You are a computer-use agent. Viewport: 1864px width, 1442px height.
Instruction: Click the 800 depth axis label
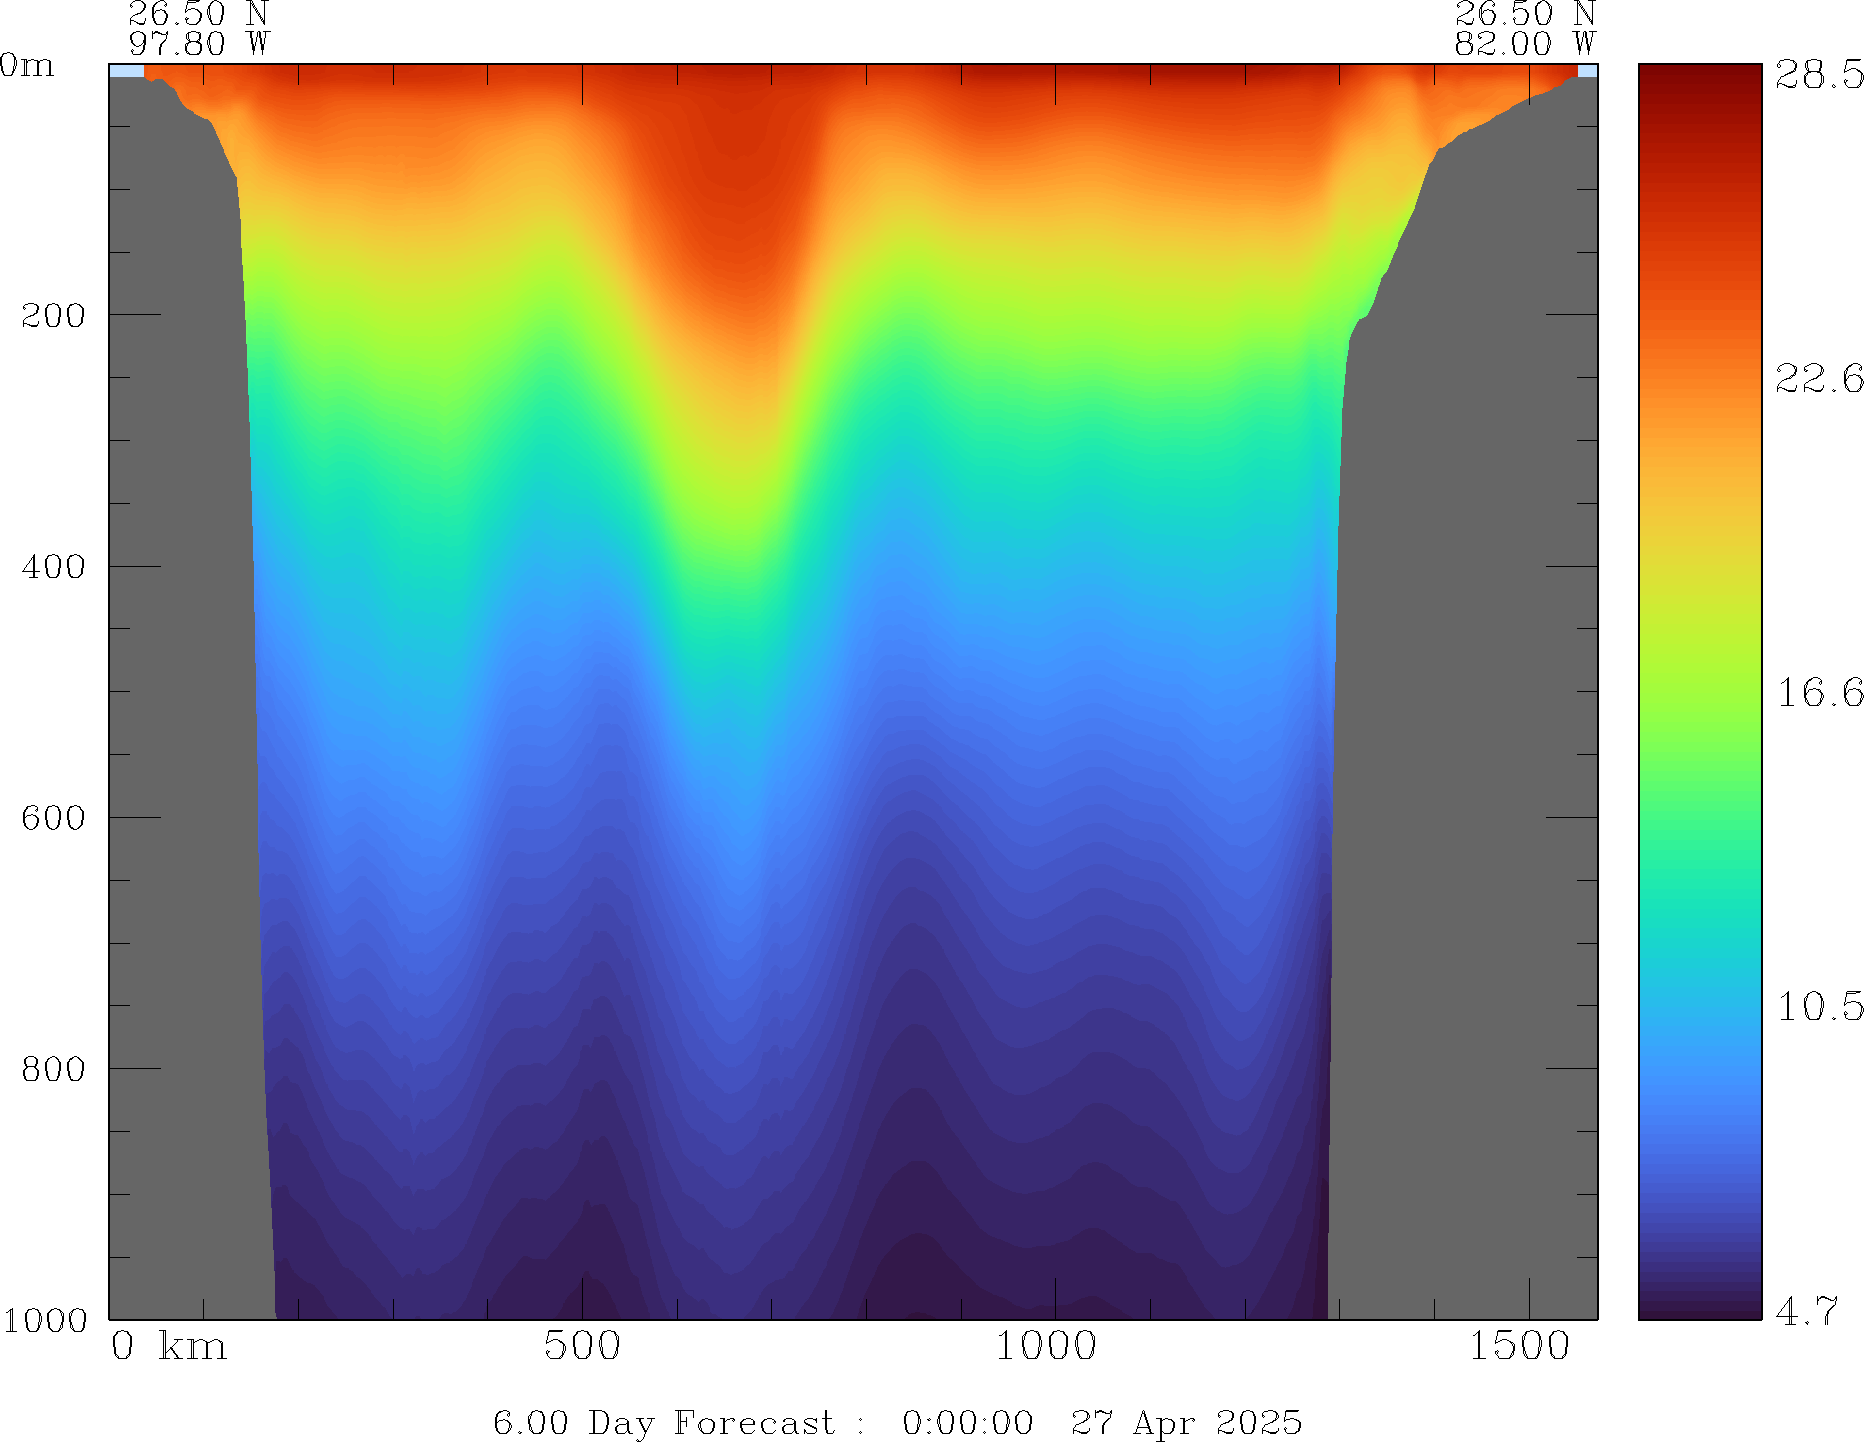pos(53,1069)
